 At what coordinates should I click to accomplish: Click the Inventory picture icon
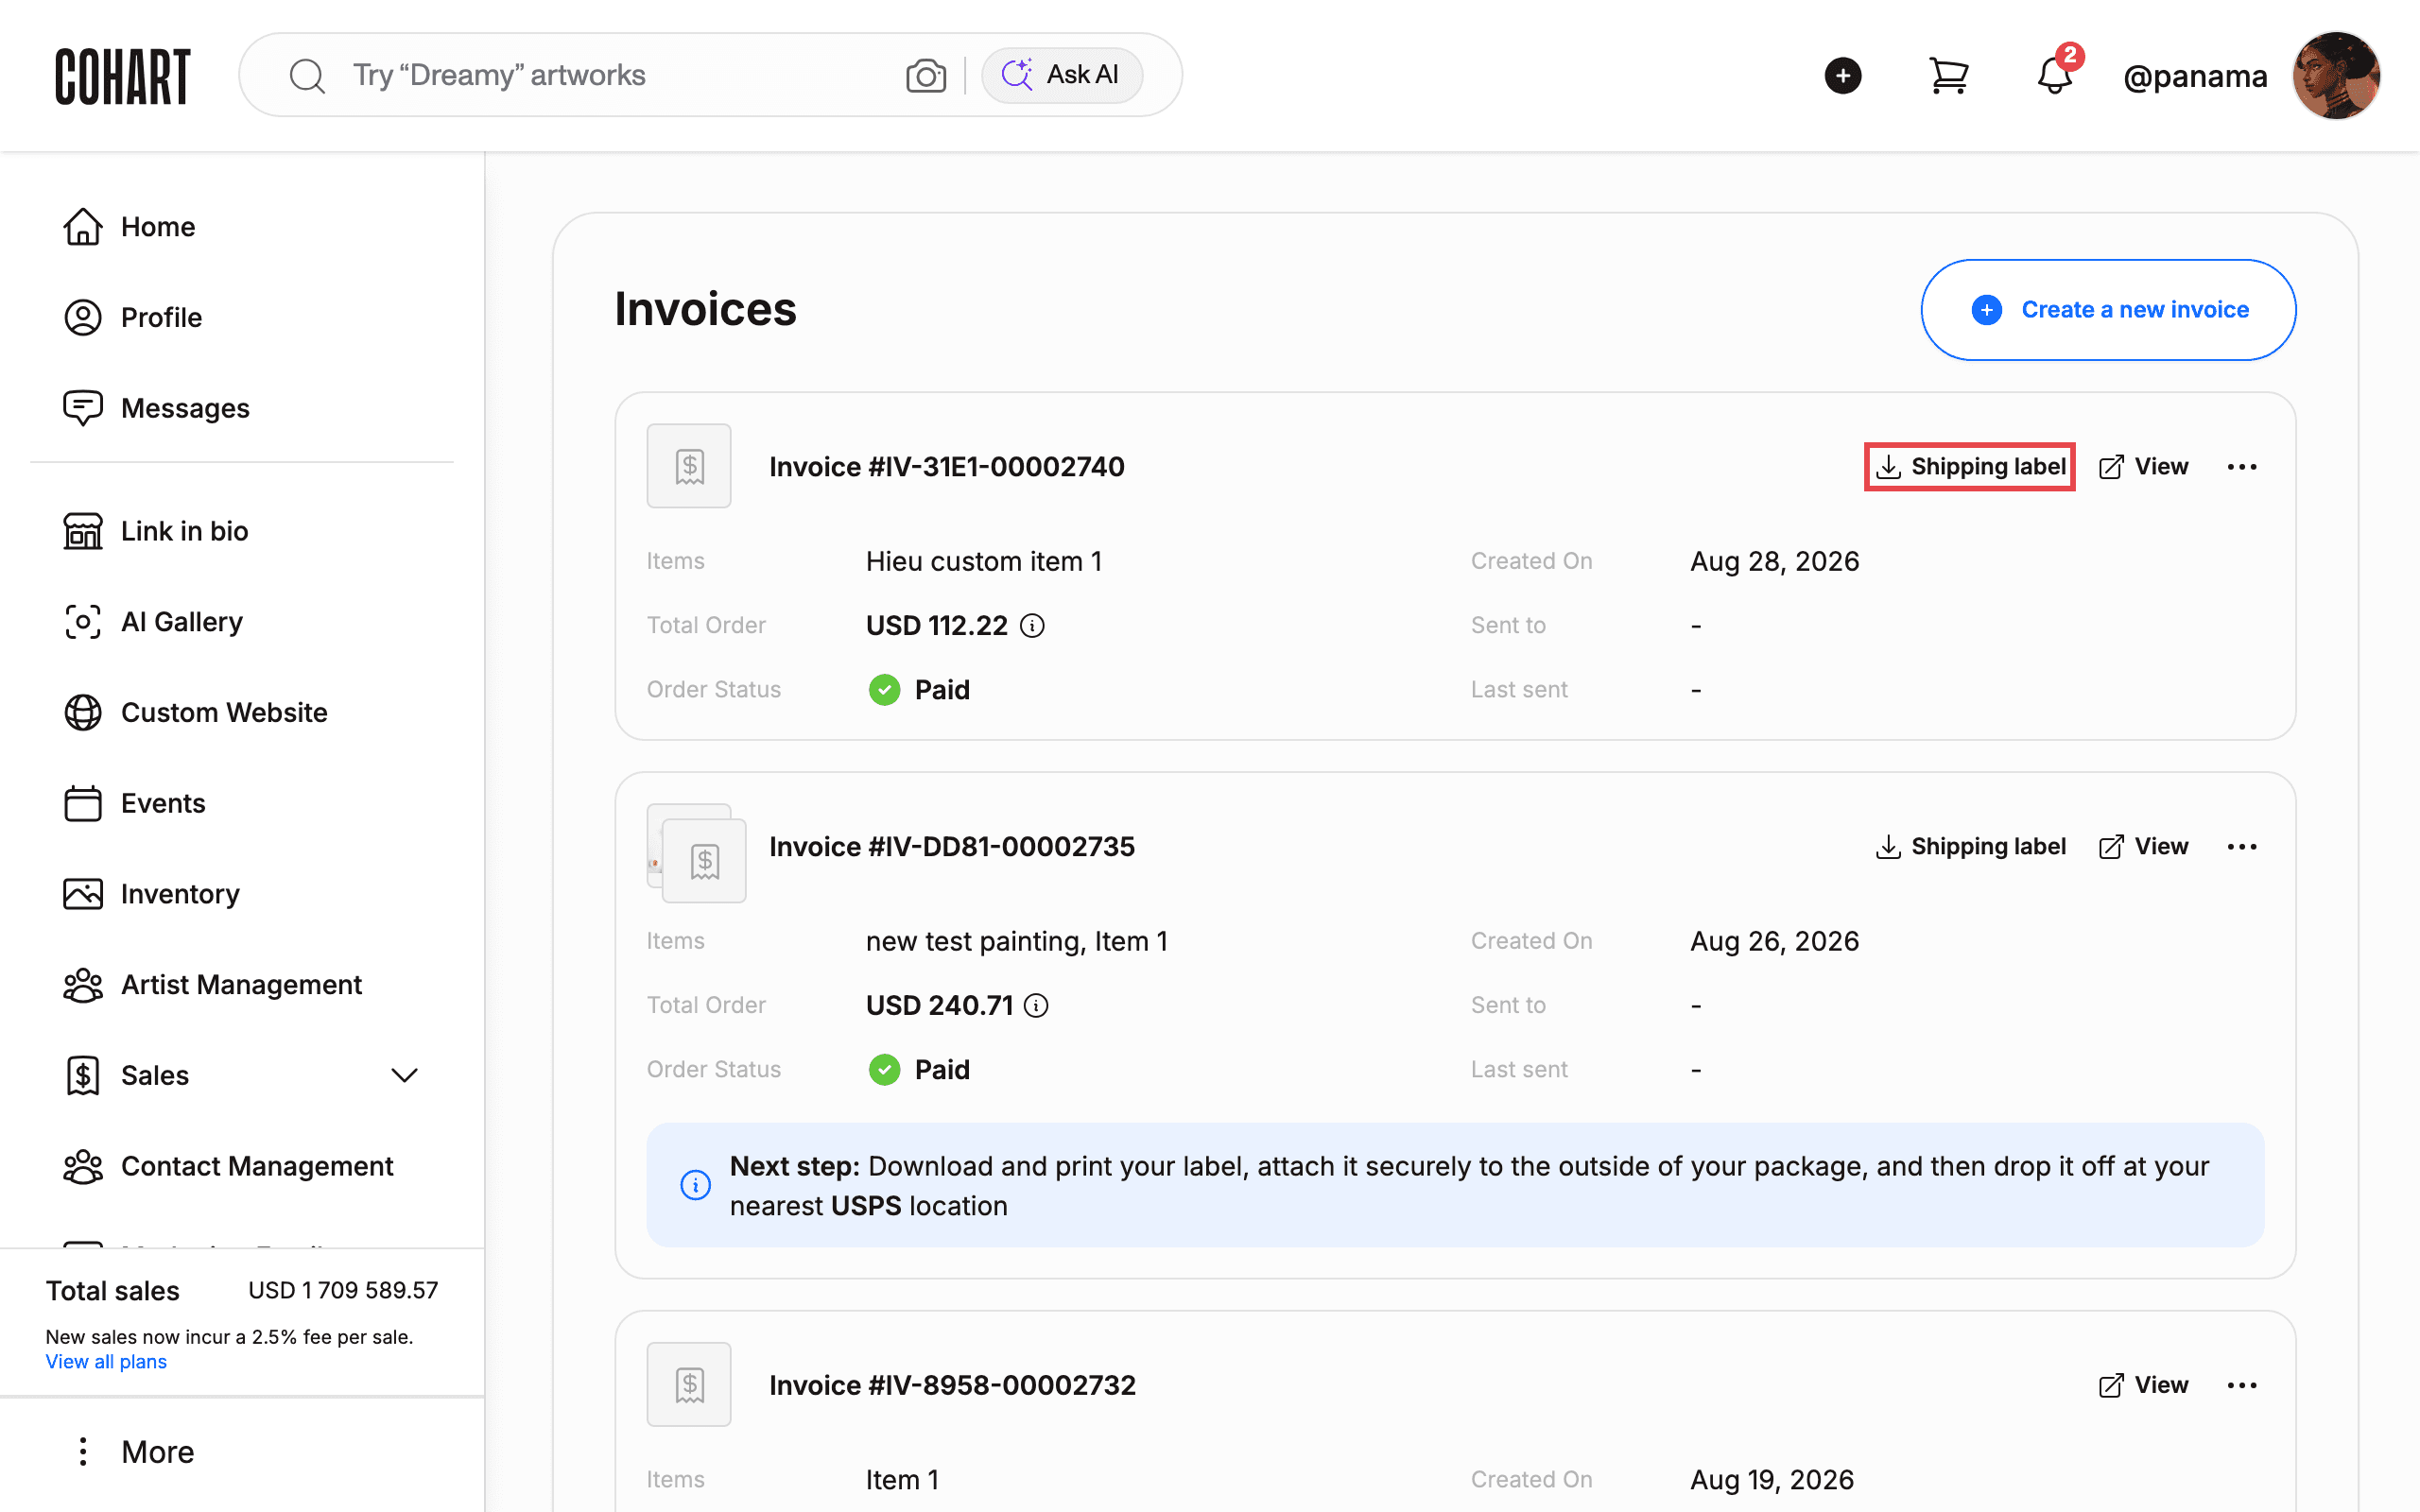(x=83, y=894)
